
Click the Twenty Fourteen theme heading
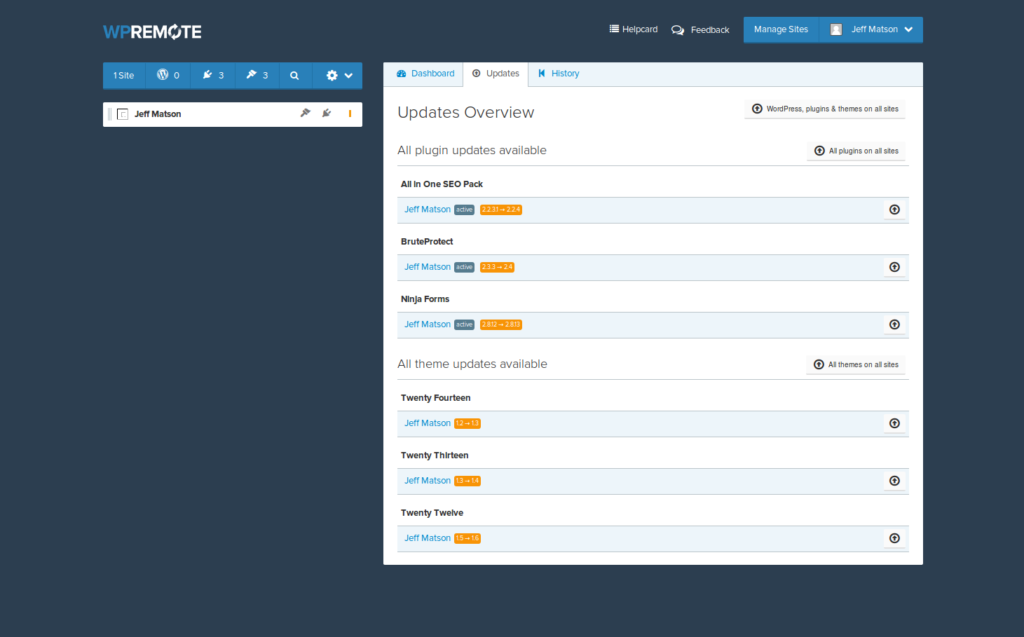435,398
